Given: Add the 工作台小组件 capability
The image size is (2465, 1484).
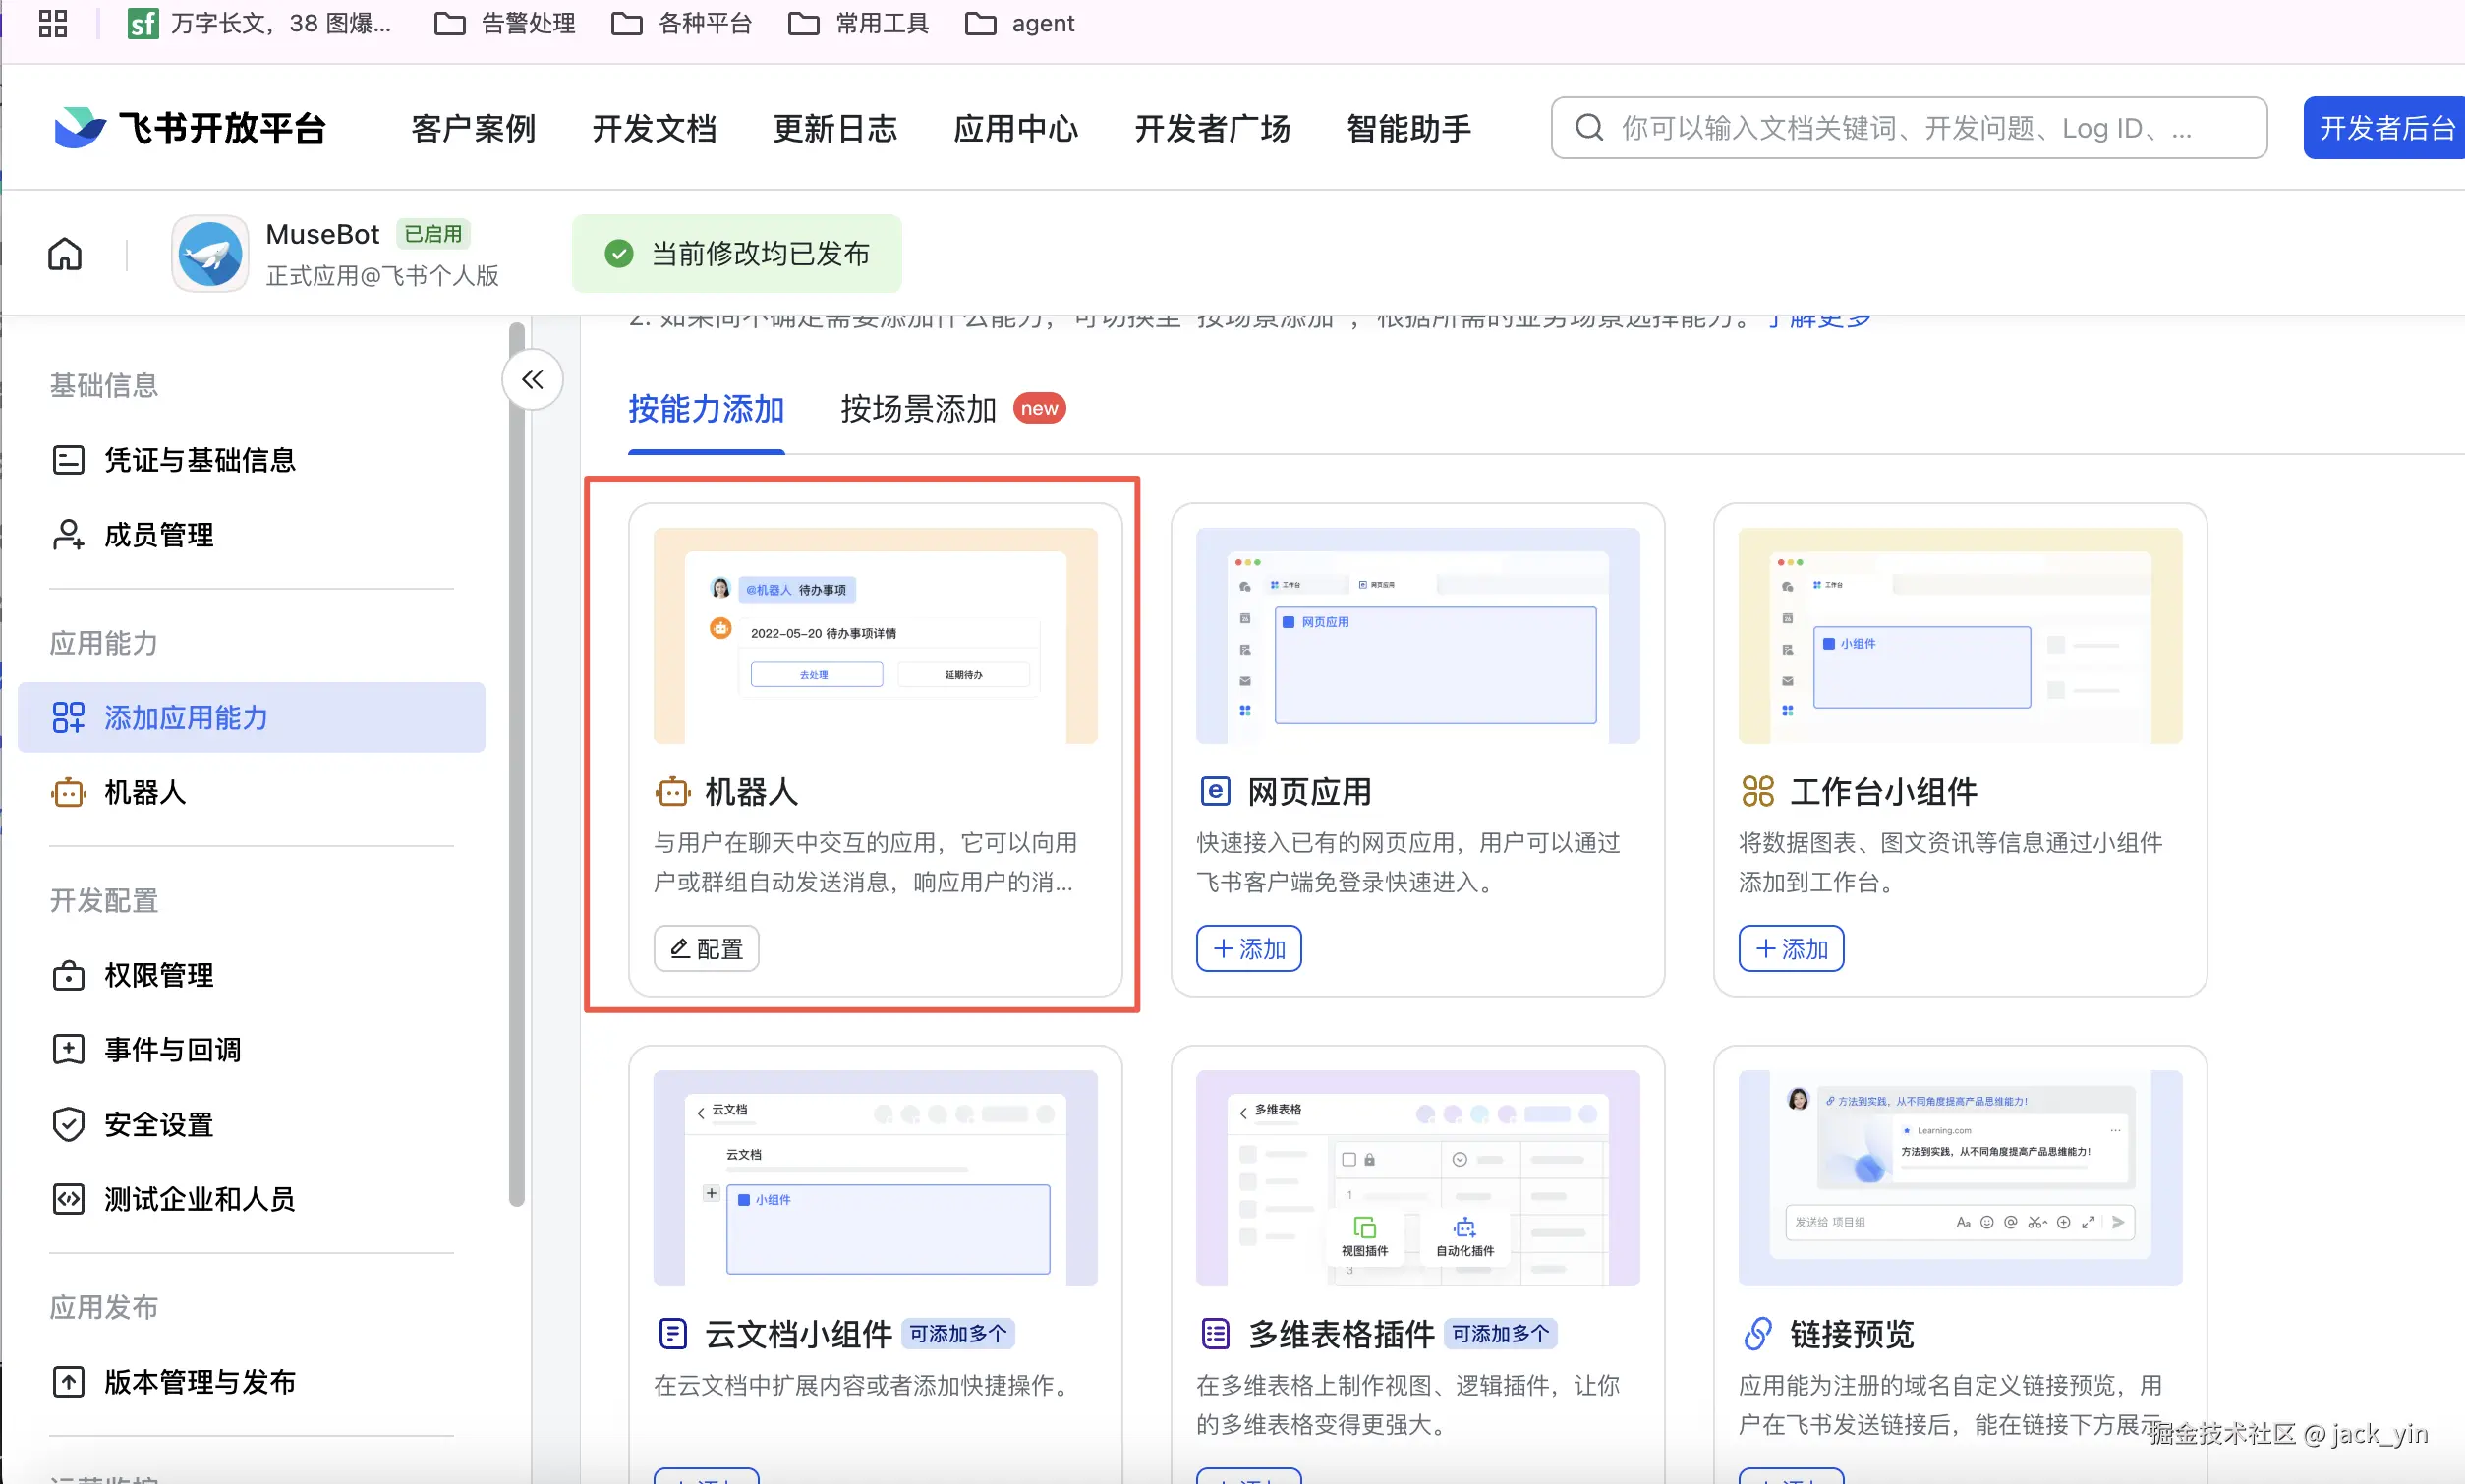Looking at the screenshot, I should tap(1790, 948).
